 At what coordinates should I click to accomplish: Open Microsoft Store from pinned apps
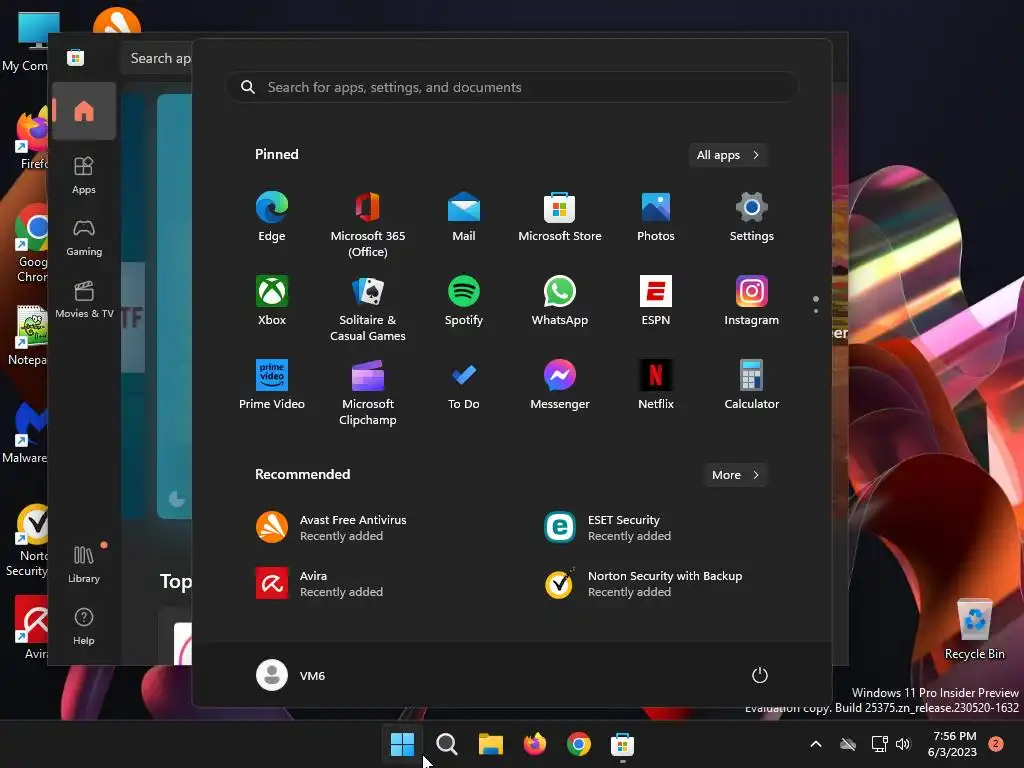point(560,217)
